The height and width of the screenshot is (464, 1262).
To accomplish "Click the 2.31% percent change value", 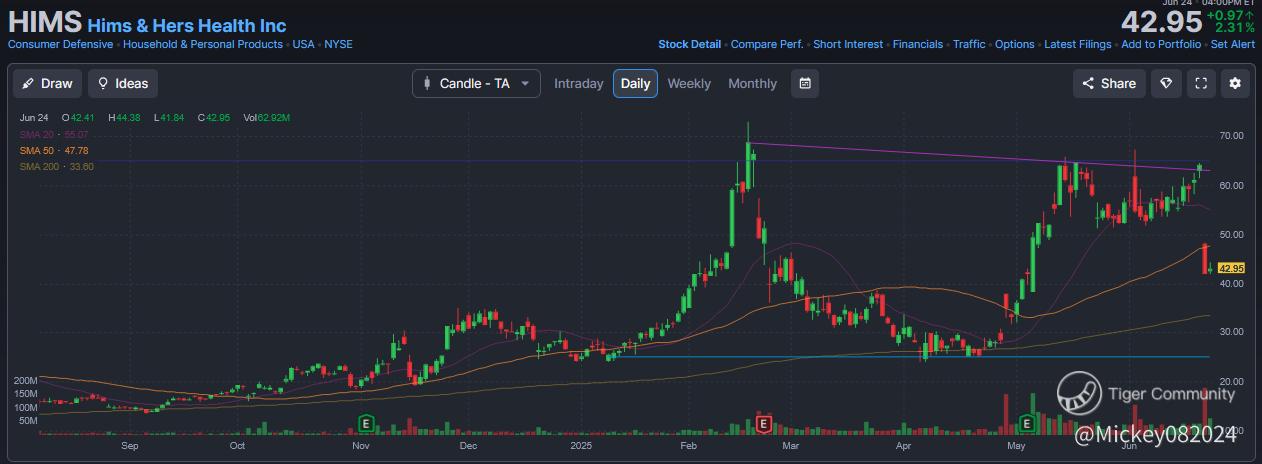I will [x=1235, y=28].
